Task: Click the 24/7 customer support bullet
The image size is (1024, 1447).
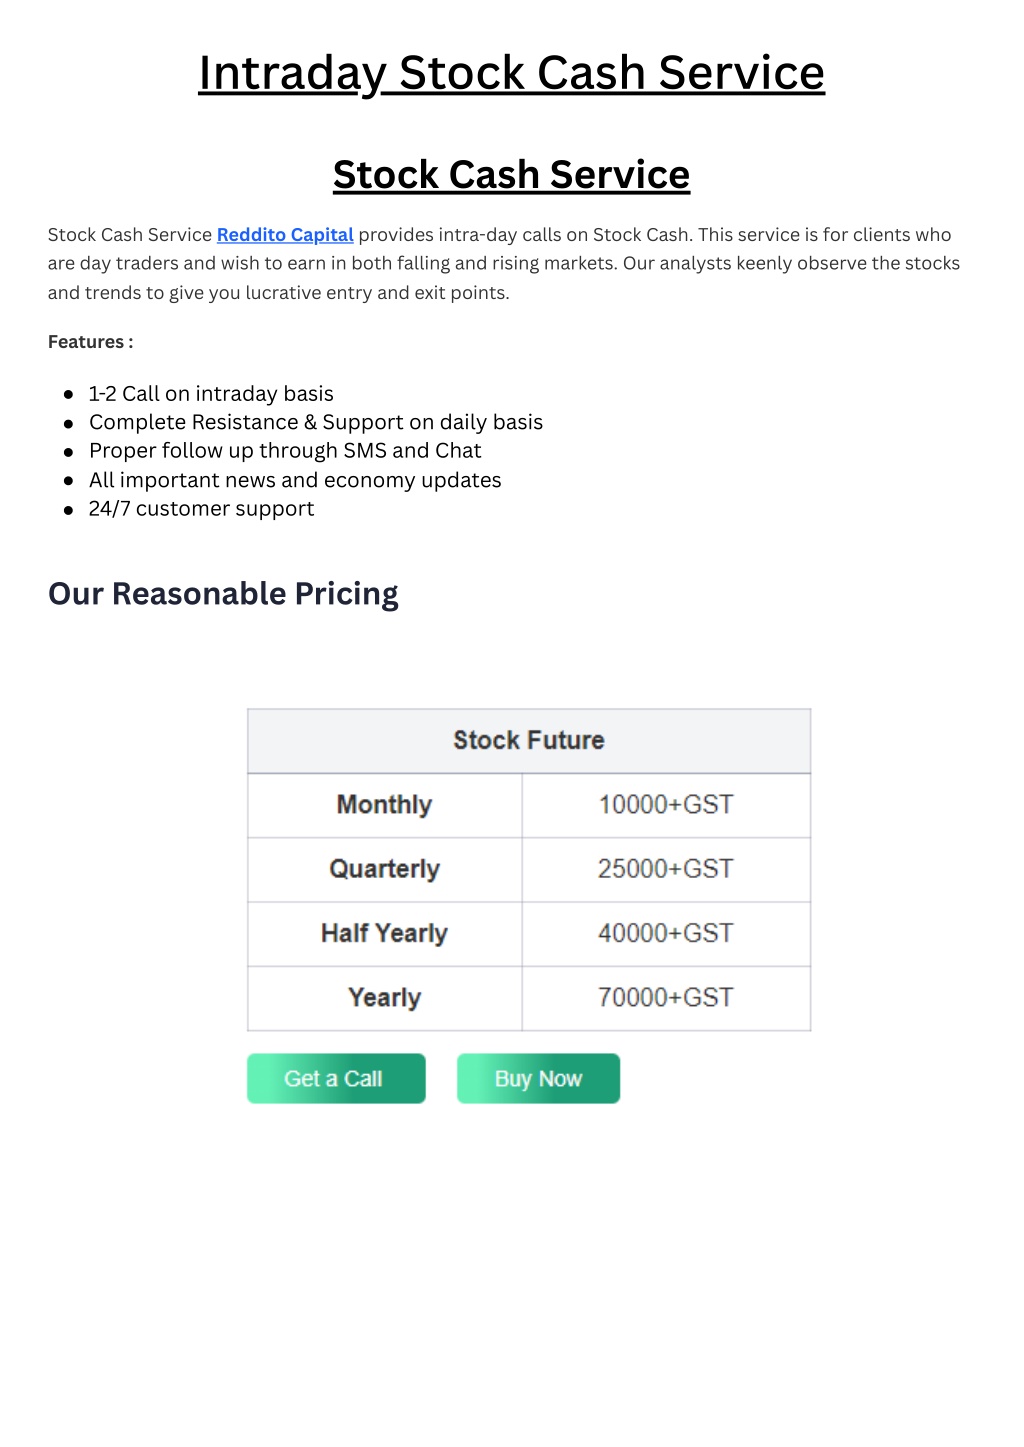Action: 201,509
